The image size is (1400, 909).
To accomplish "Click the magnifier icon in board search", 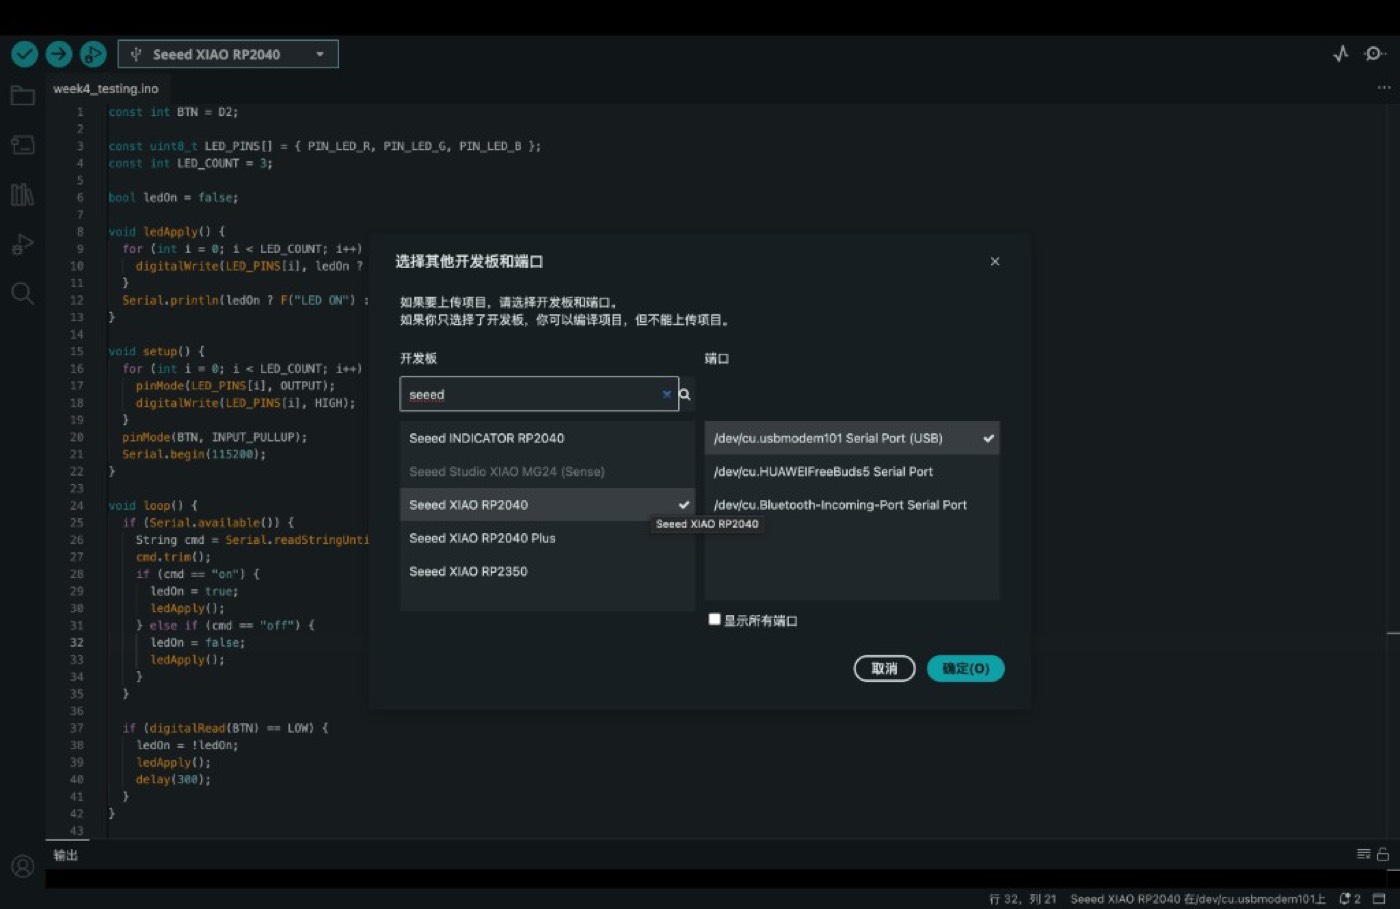I will tap(685, 394).
